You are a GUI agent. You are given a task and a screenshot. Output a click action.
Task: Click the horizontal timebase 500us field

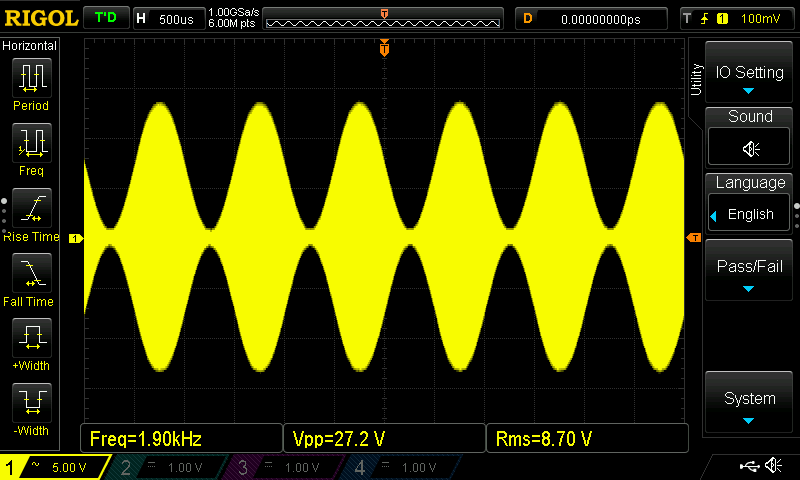point(169,19)
